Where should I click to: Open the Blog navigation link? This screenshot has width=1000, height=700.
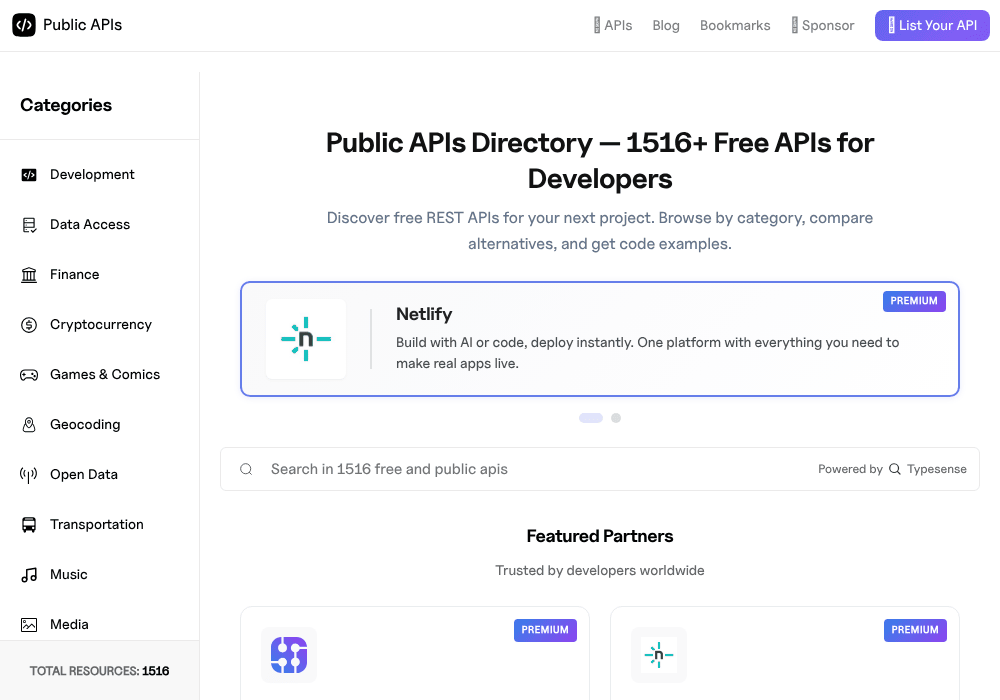[666, 26]
